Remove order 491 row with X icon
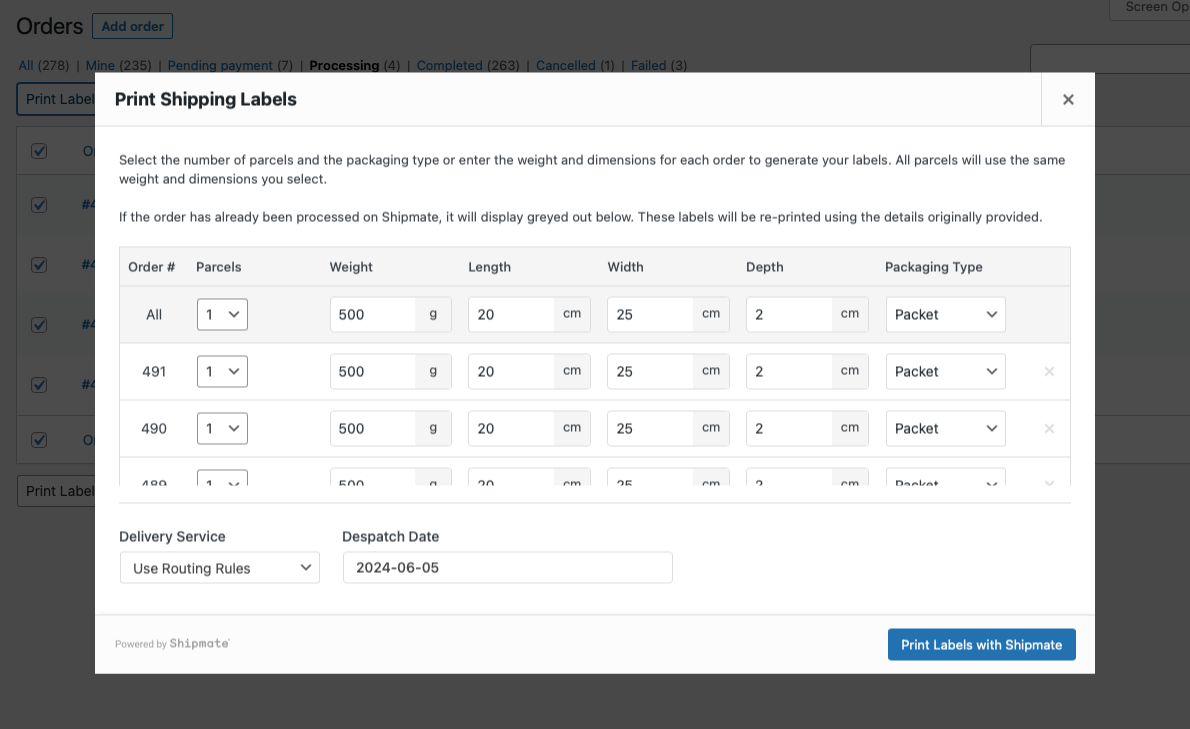 (1049, 372)
